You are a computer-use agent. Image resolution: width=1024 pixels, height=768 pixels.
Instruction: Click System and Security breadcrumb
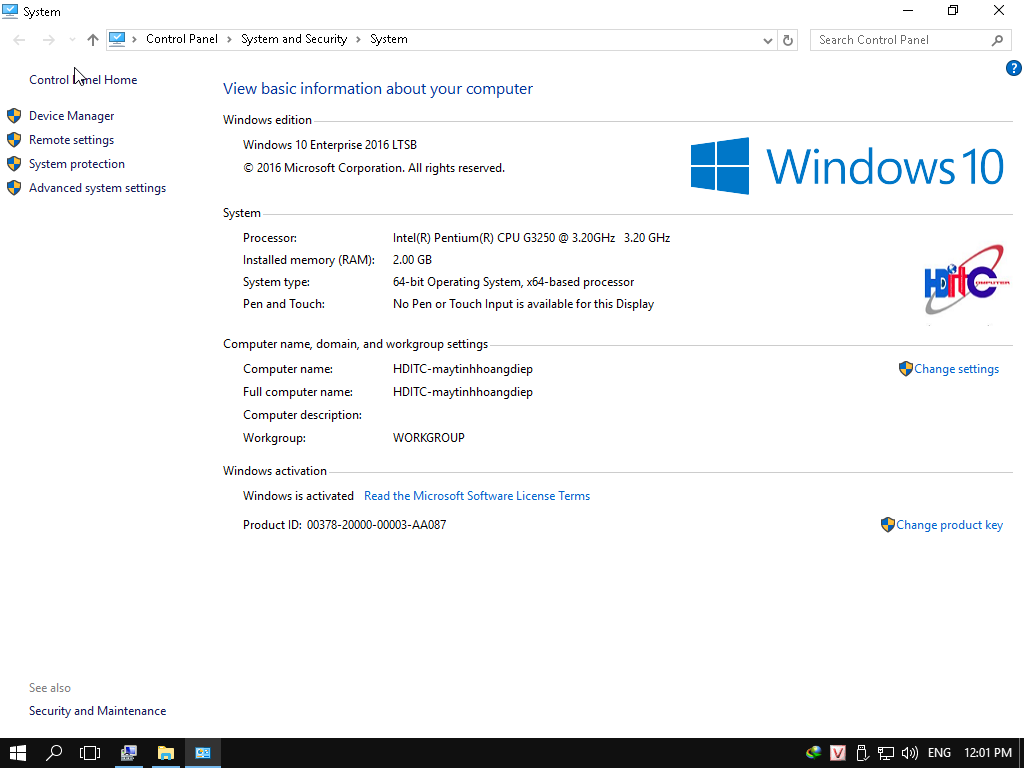(x=294, y=39)
